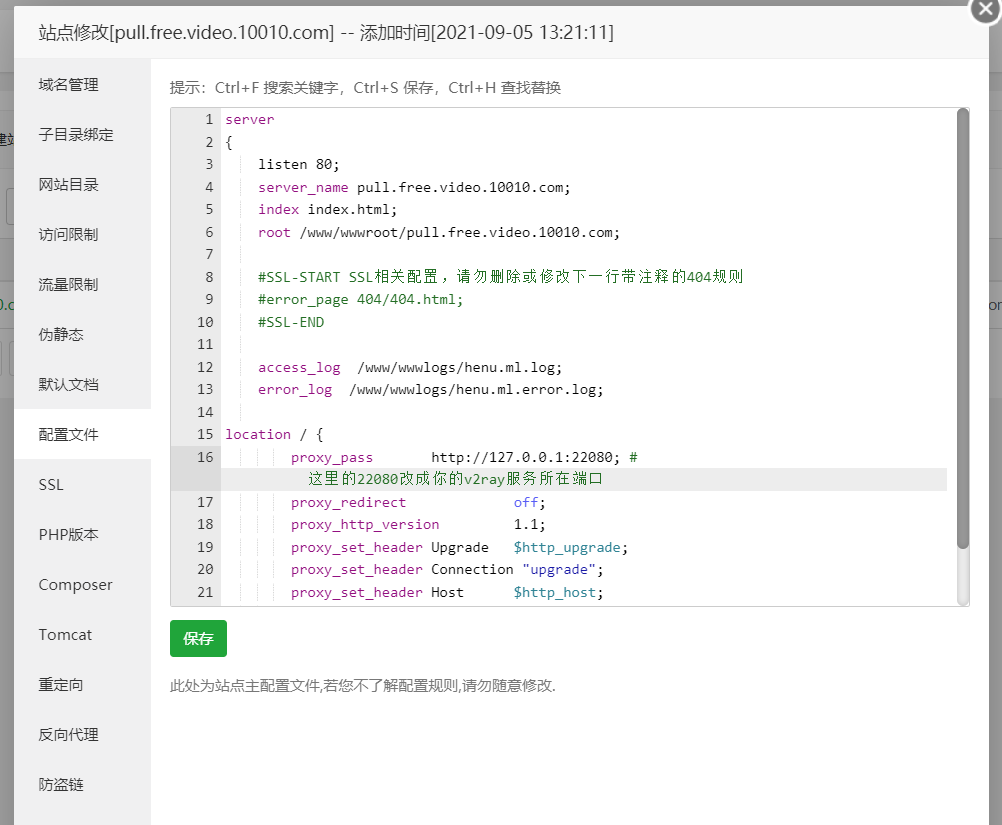Open the Composer tab
Viewport: 1002px width, 825px height.
tap(76, 585)
